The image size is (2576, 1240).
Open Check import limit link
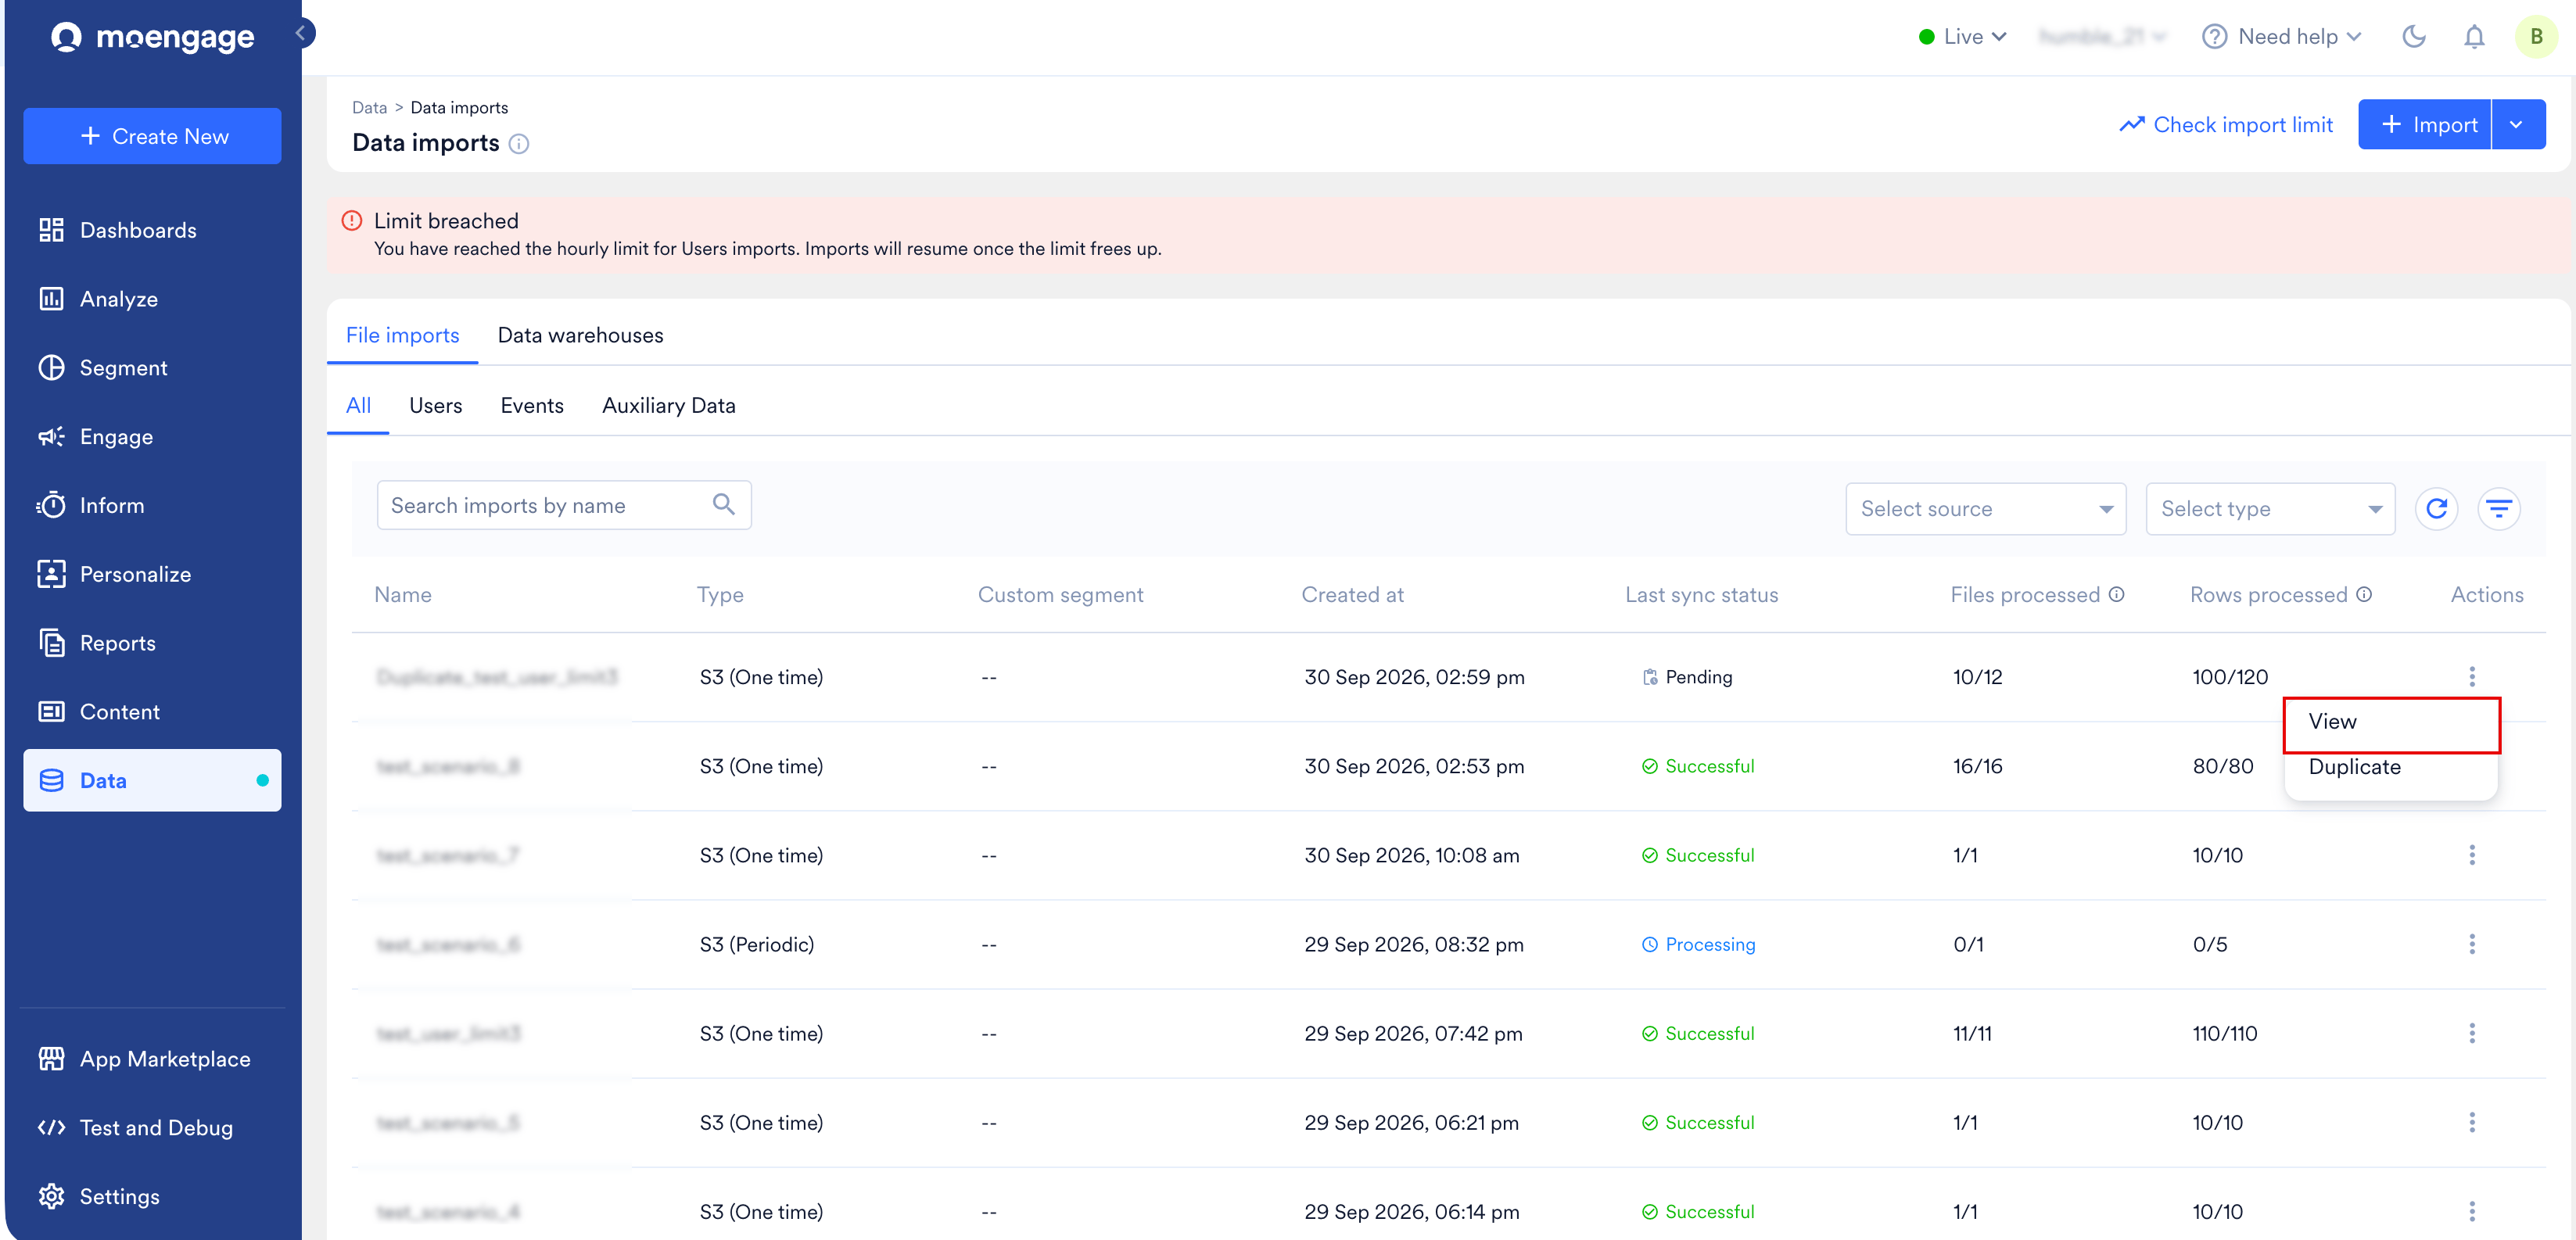2225,124
